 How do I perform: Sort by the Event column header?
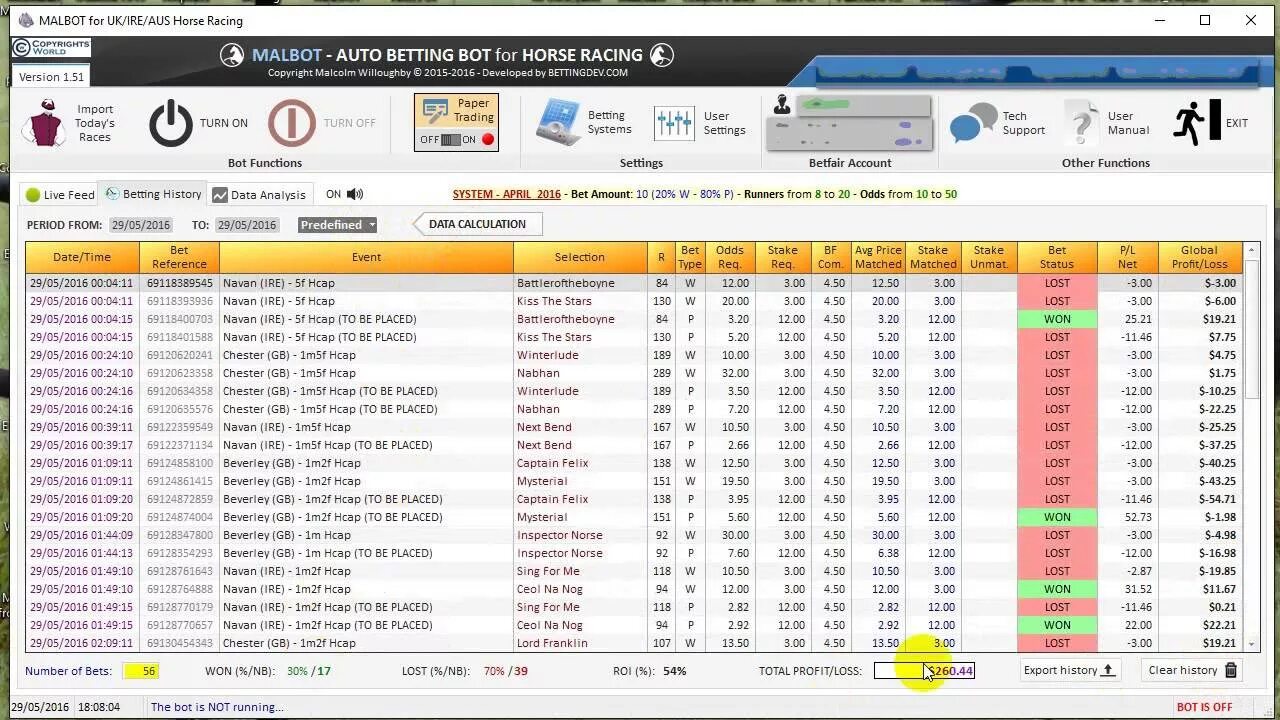coord(366,257)
